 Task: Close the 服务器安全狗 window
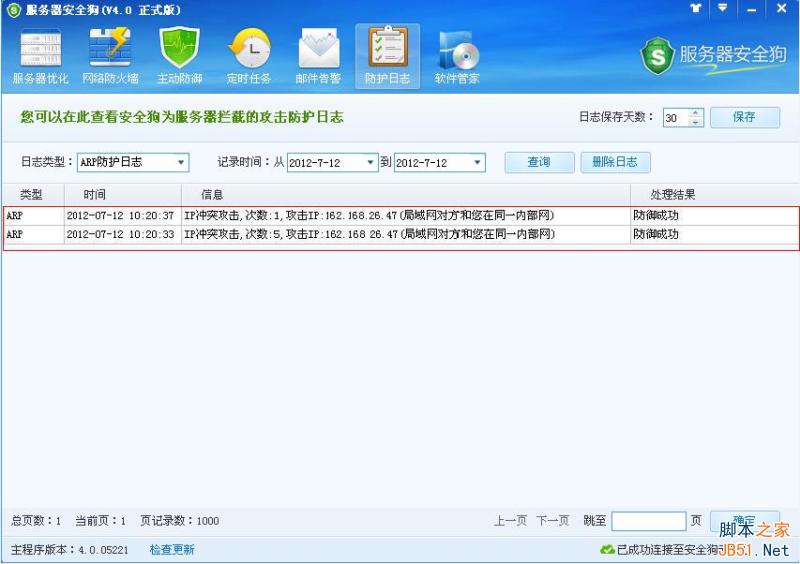pyautogui.click(x=781, y=8)
